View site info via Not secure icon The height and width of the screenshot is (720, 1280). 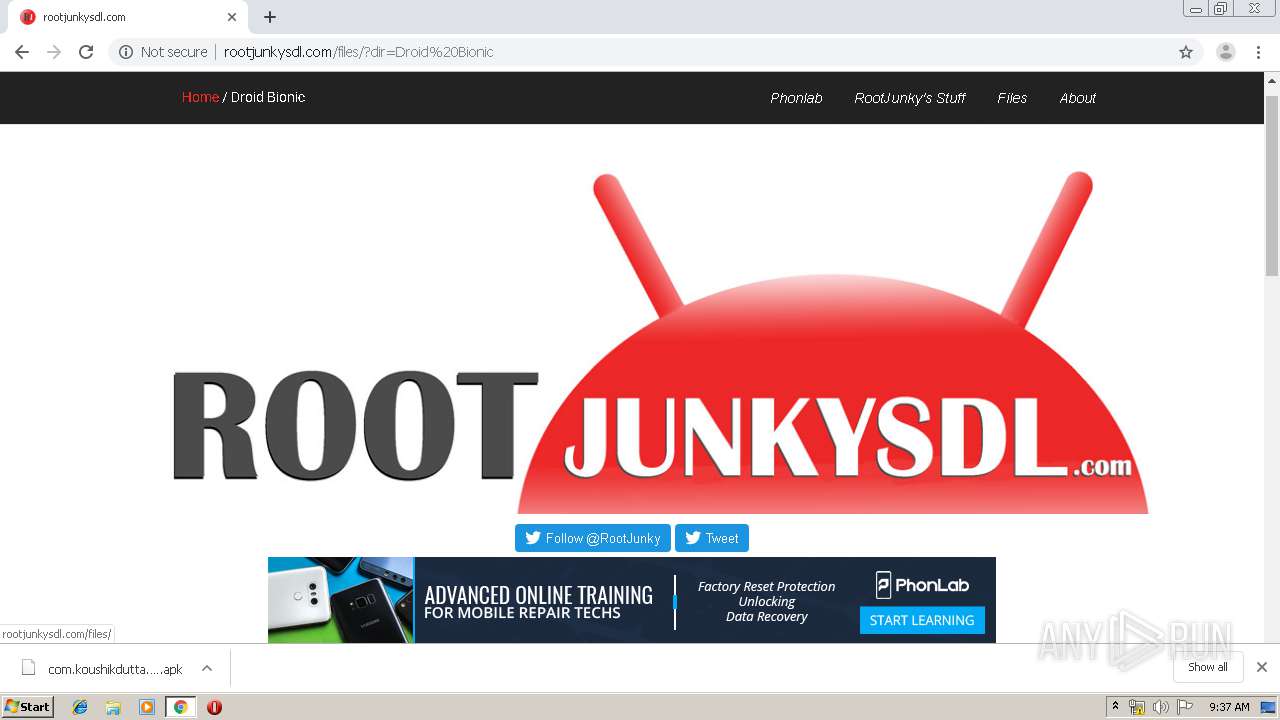point(126,52)
